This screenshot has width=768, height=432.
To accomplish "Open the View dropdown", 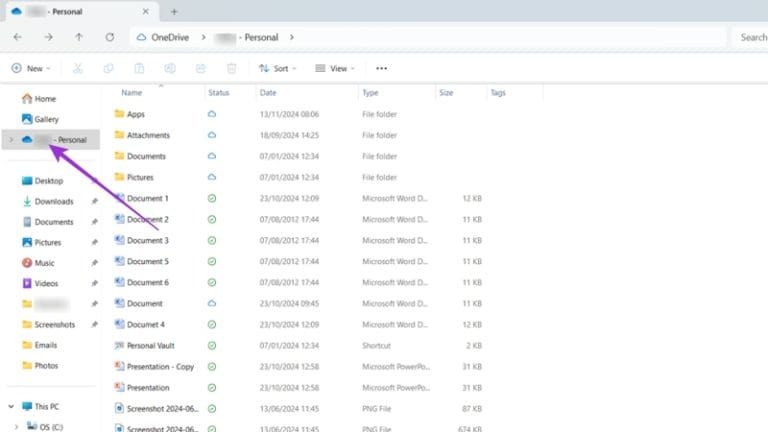I will 335,69.
